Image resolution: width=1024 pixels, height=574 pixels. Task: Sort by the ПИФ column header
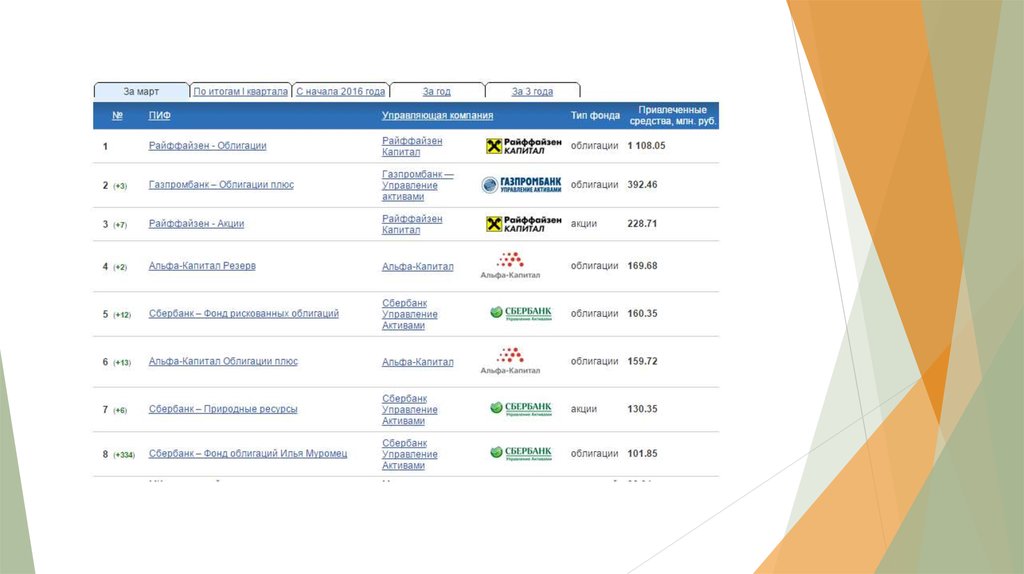159,116
